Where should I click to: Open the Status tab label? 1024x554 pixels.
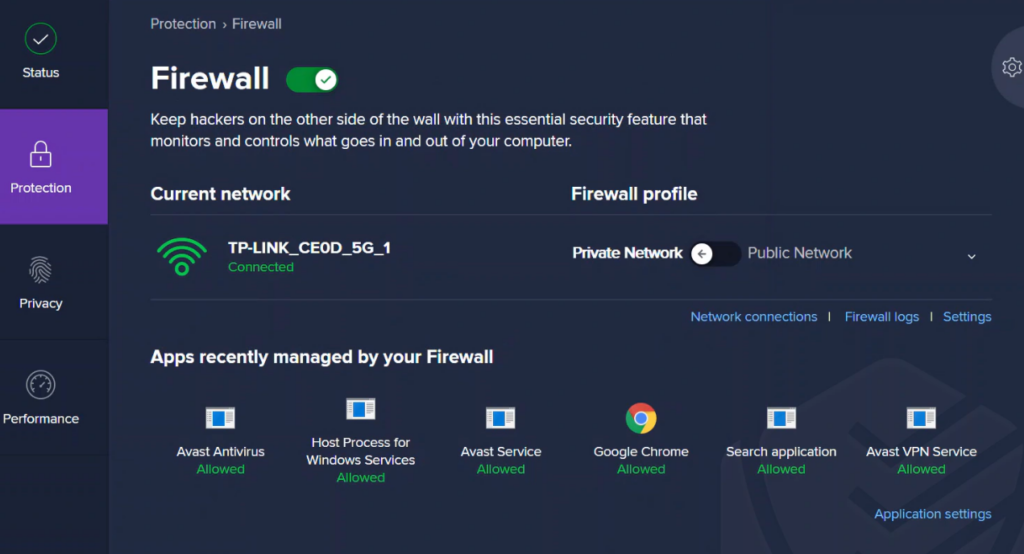(x=40, y=73)
